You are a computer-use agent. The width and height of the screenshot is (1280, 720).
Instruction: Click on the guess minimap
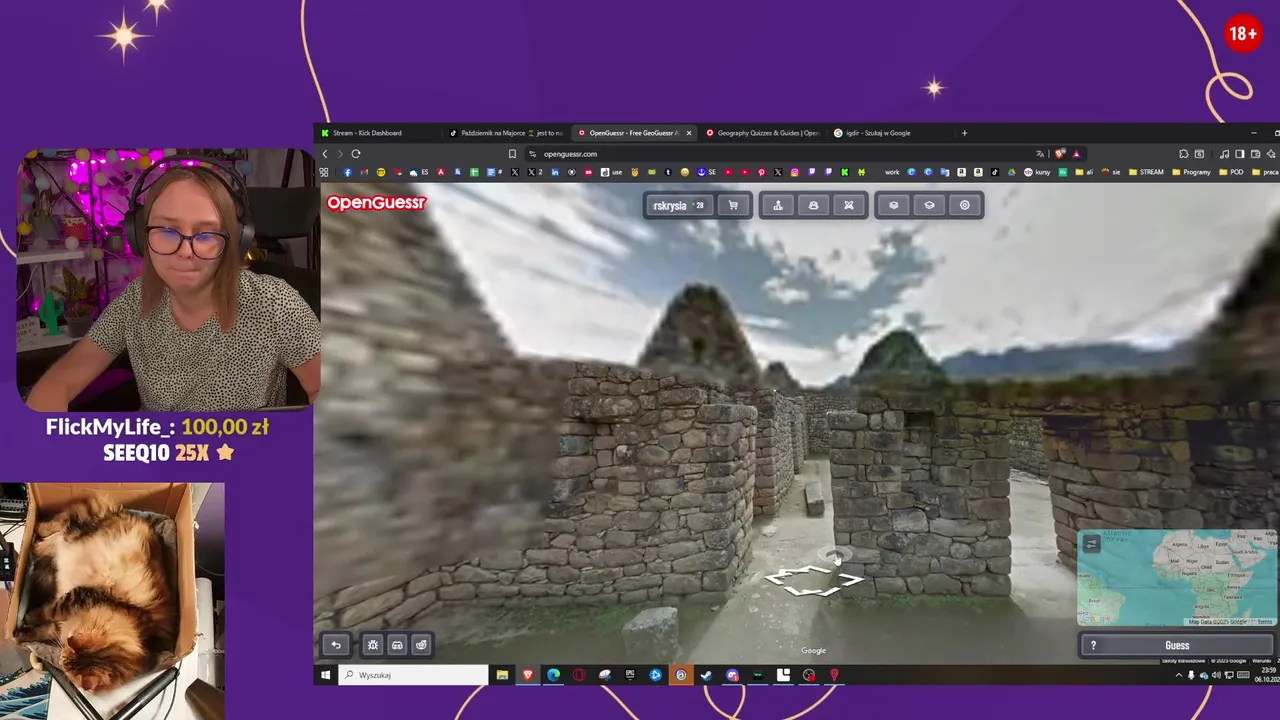(x=1177, y=577)
